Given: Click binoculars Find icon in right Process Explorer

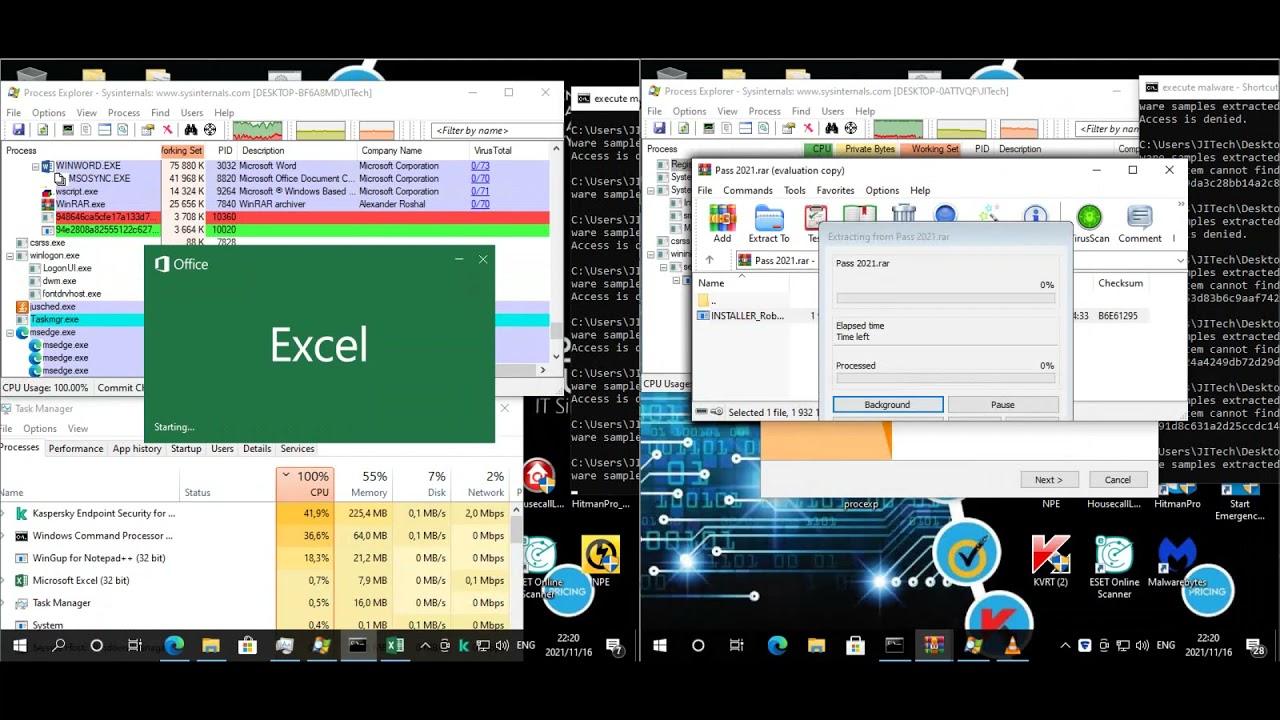Looking at the screenshot, I should click(832, 128).
